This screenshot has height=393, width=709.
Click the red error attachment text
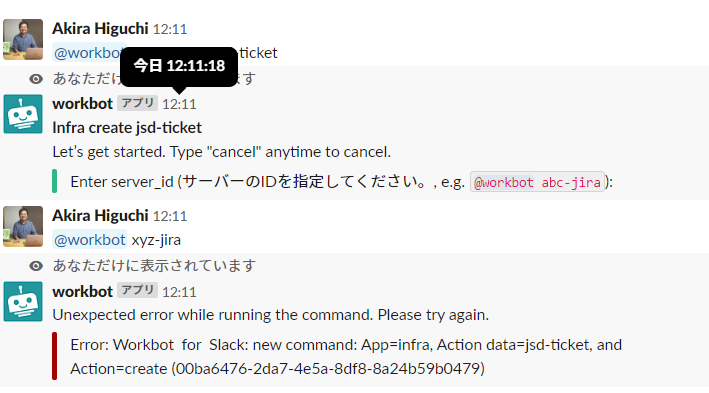click(346, 357)
